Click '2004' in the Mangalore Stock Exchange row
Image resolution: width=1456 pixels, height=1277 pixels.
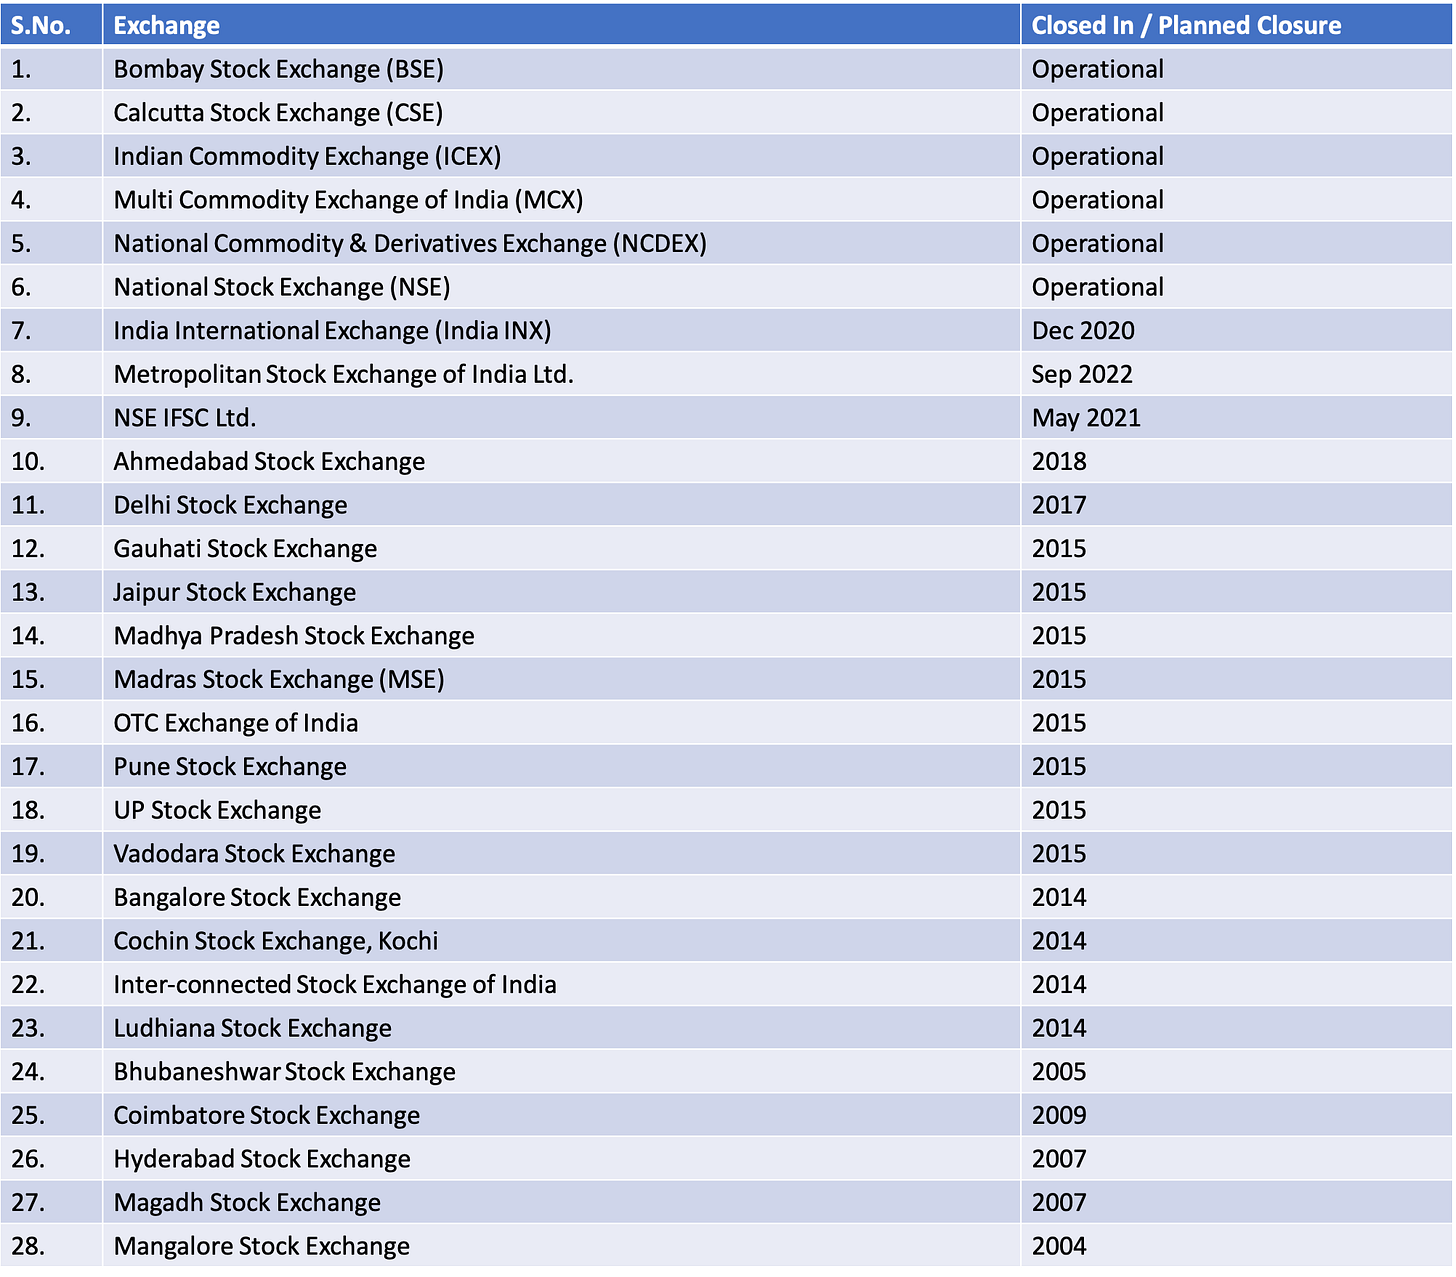[1059, 1245]
